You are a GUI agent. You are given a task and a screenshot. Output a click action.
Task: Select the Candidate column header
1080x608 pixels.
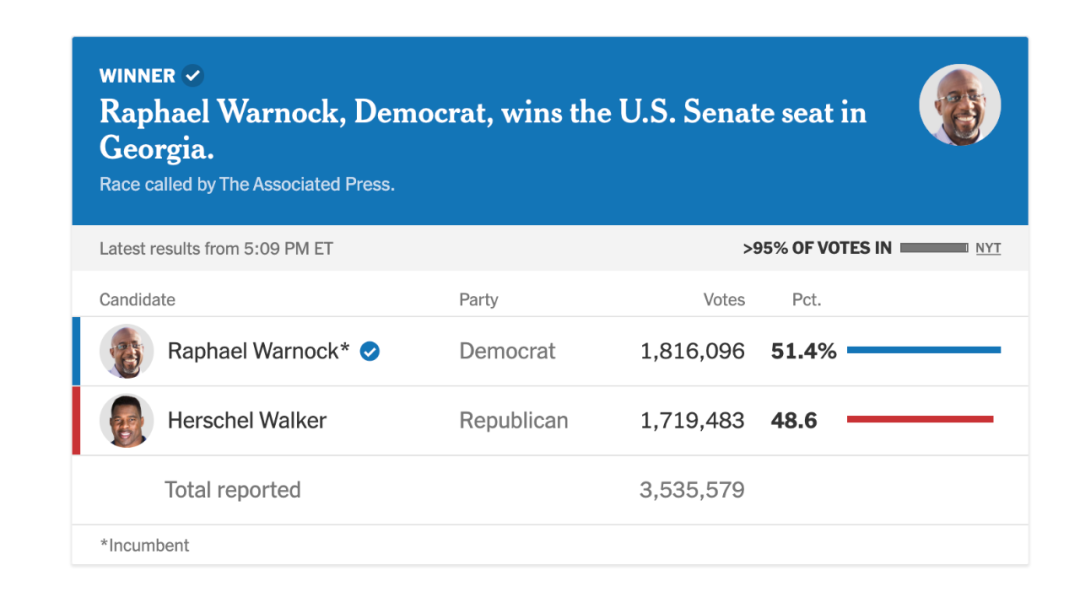point(137,300)
